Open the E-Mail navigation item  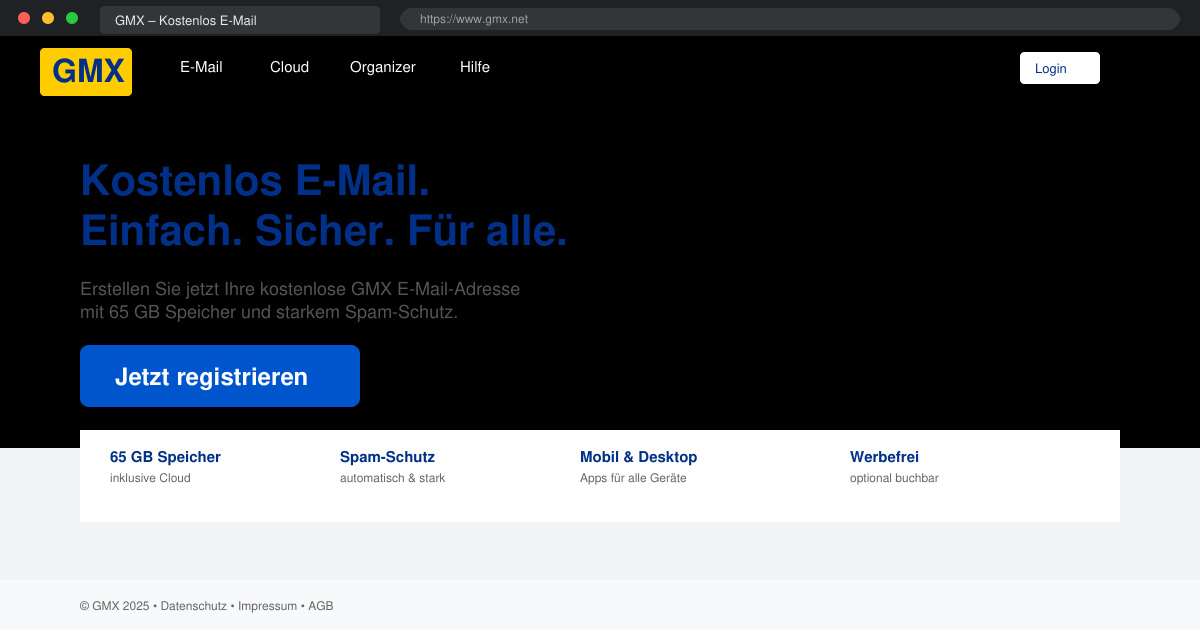(x=201, y=67)
